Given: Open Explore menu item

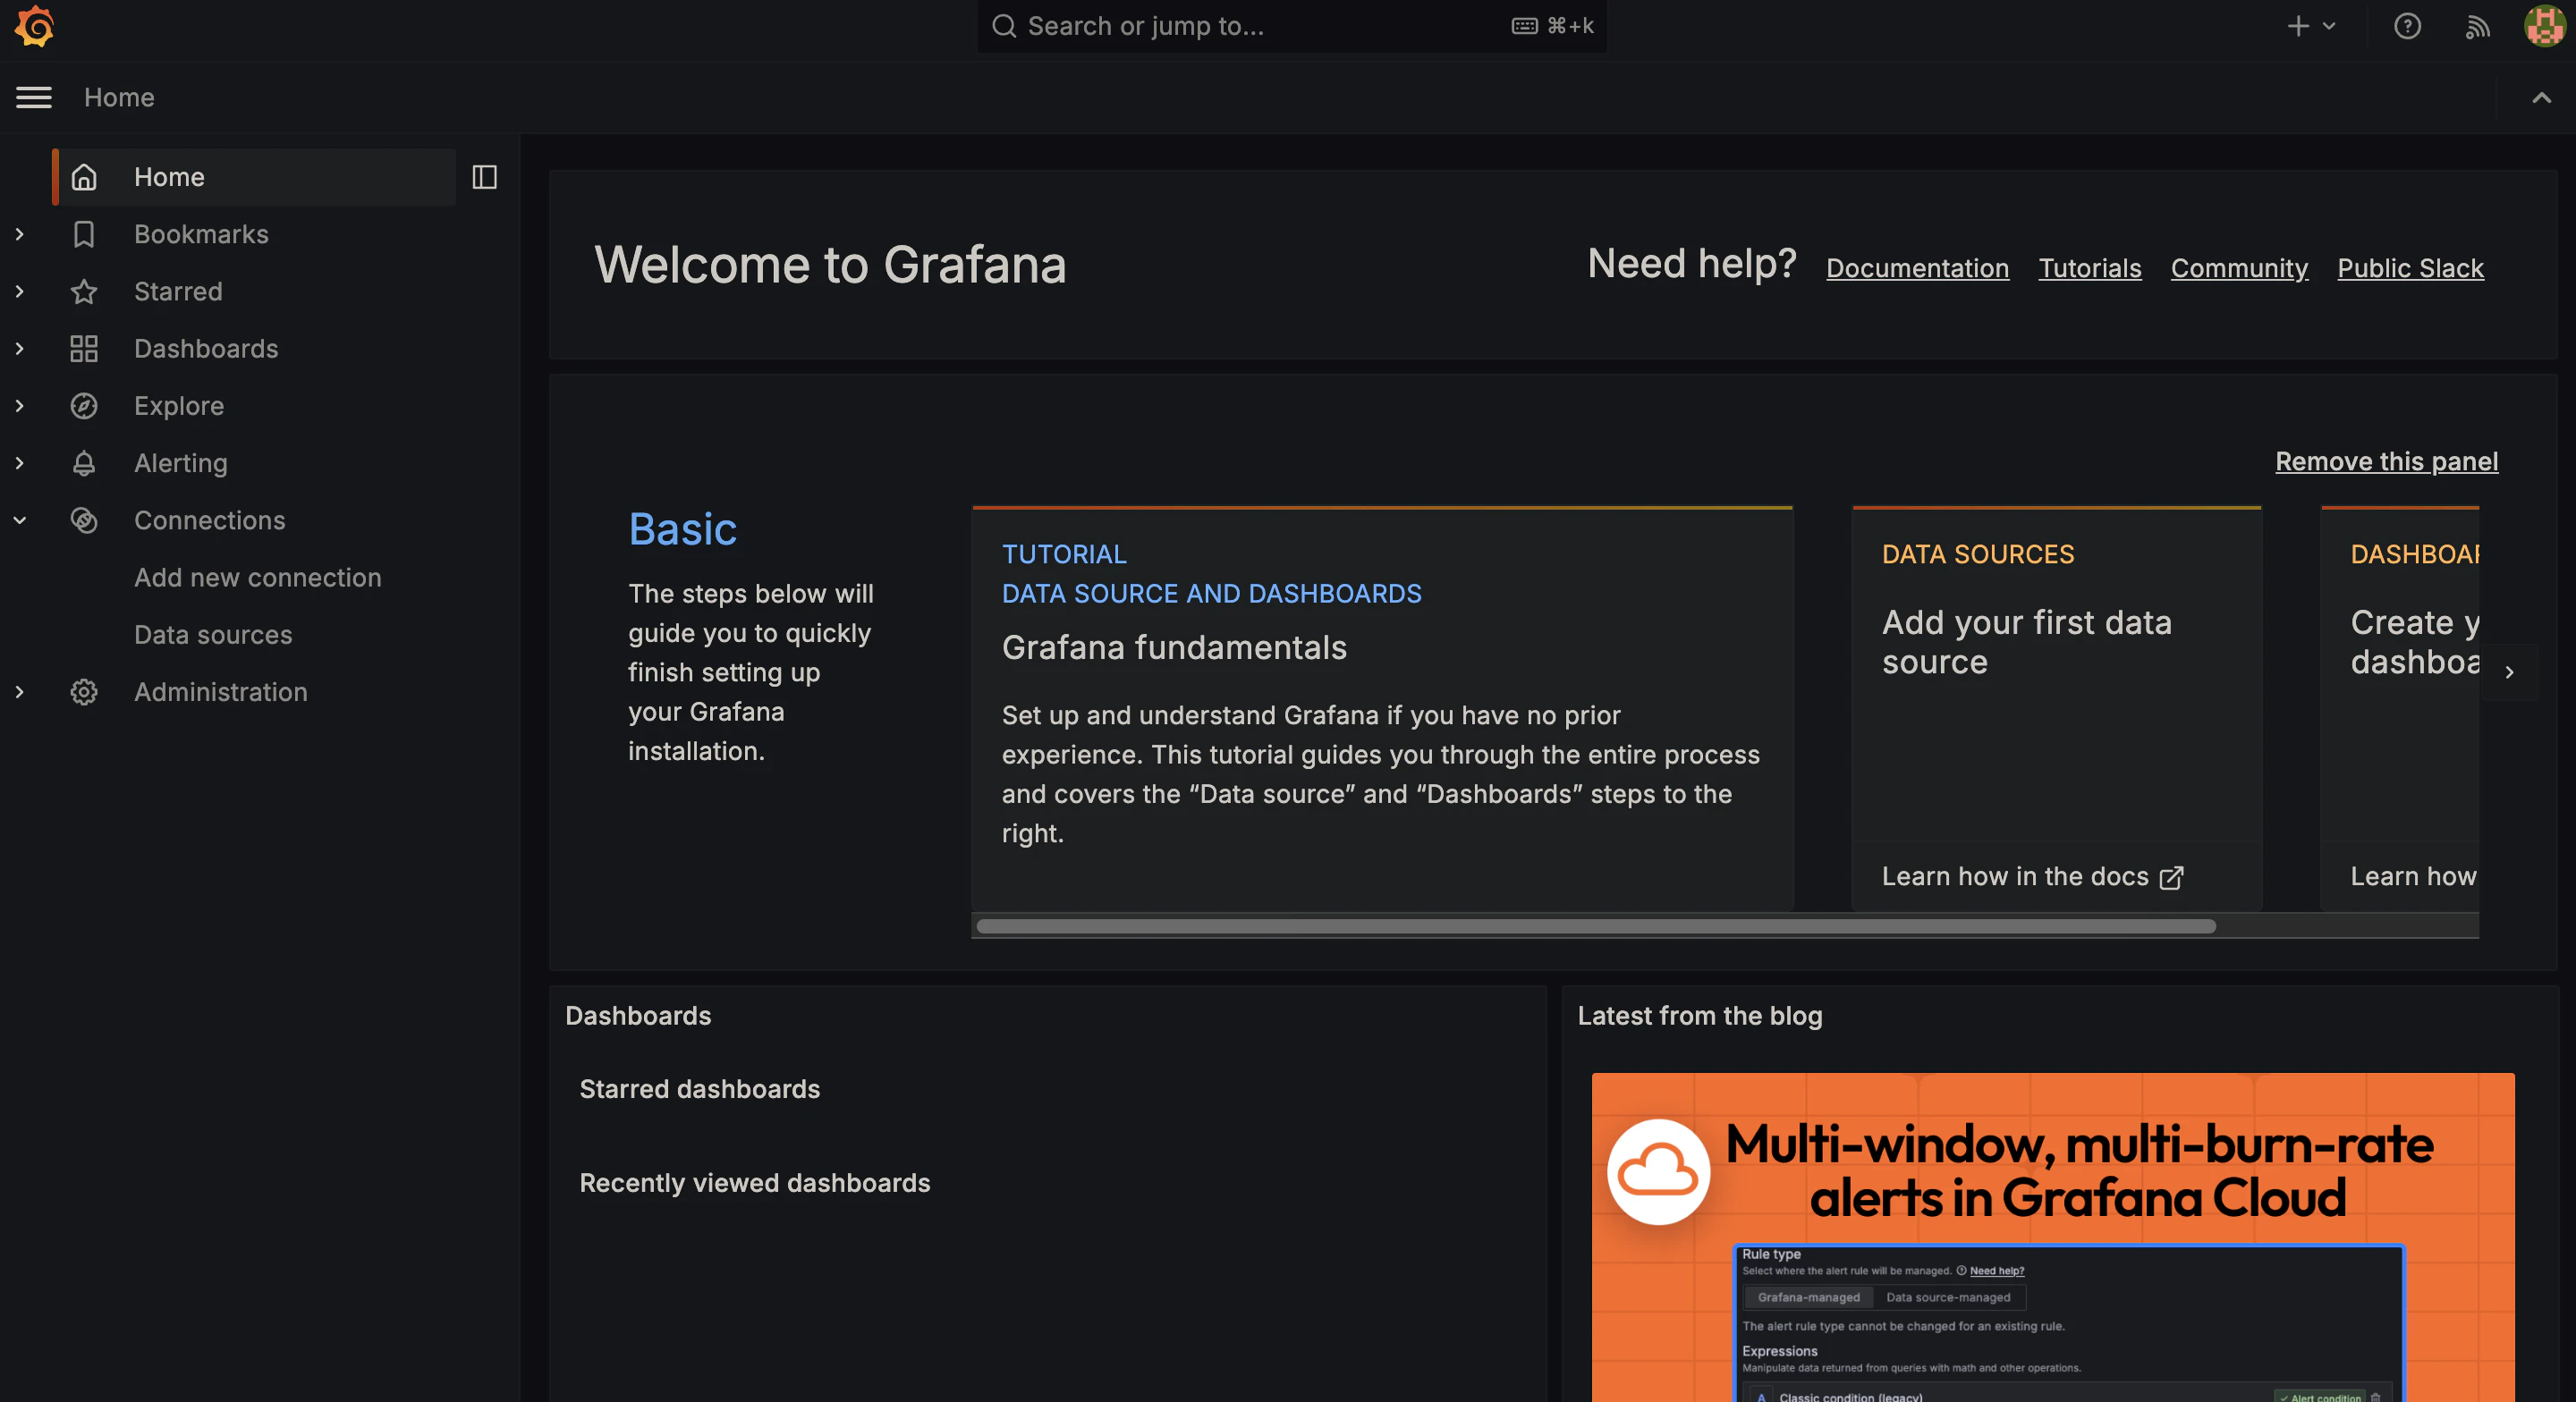Looking at the screenshot, I should point(179,405).
